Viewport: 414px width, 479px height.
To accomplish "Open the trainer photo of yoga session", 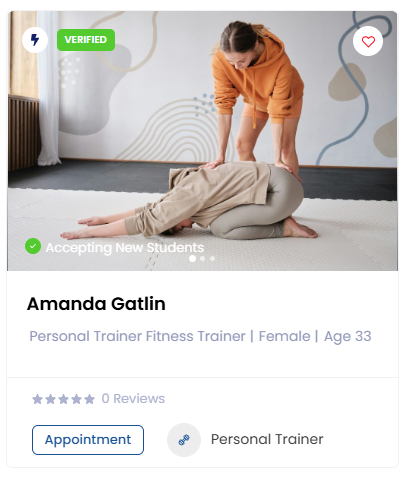I will point(202,141).
